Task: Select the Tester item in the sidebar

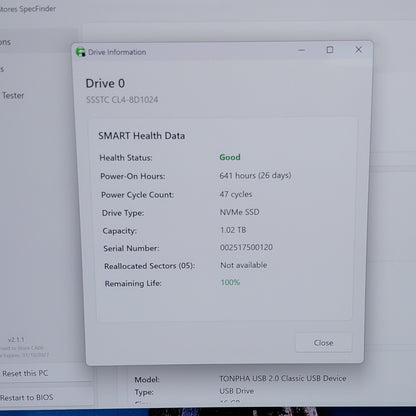Action: (13, 95)
